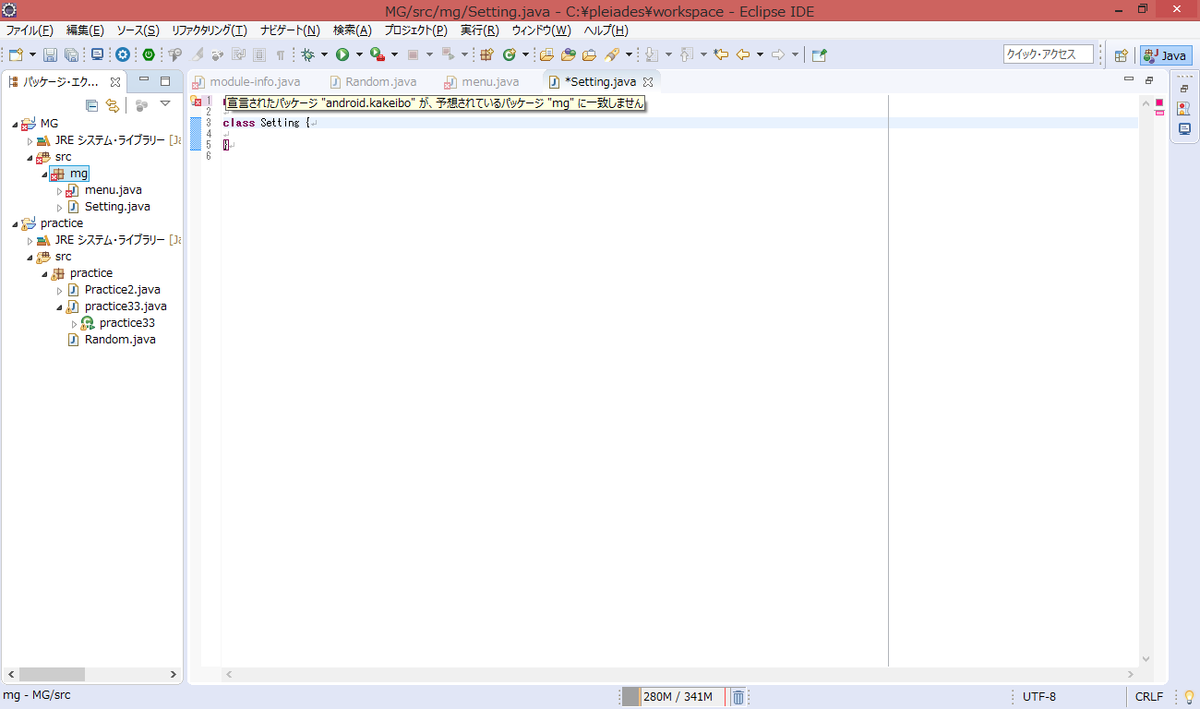Expand the practice33 class node
The width and height of the screenshot is (1200, 709).
coord(75,323)
